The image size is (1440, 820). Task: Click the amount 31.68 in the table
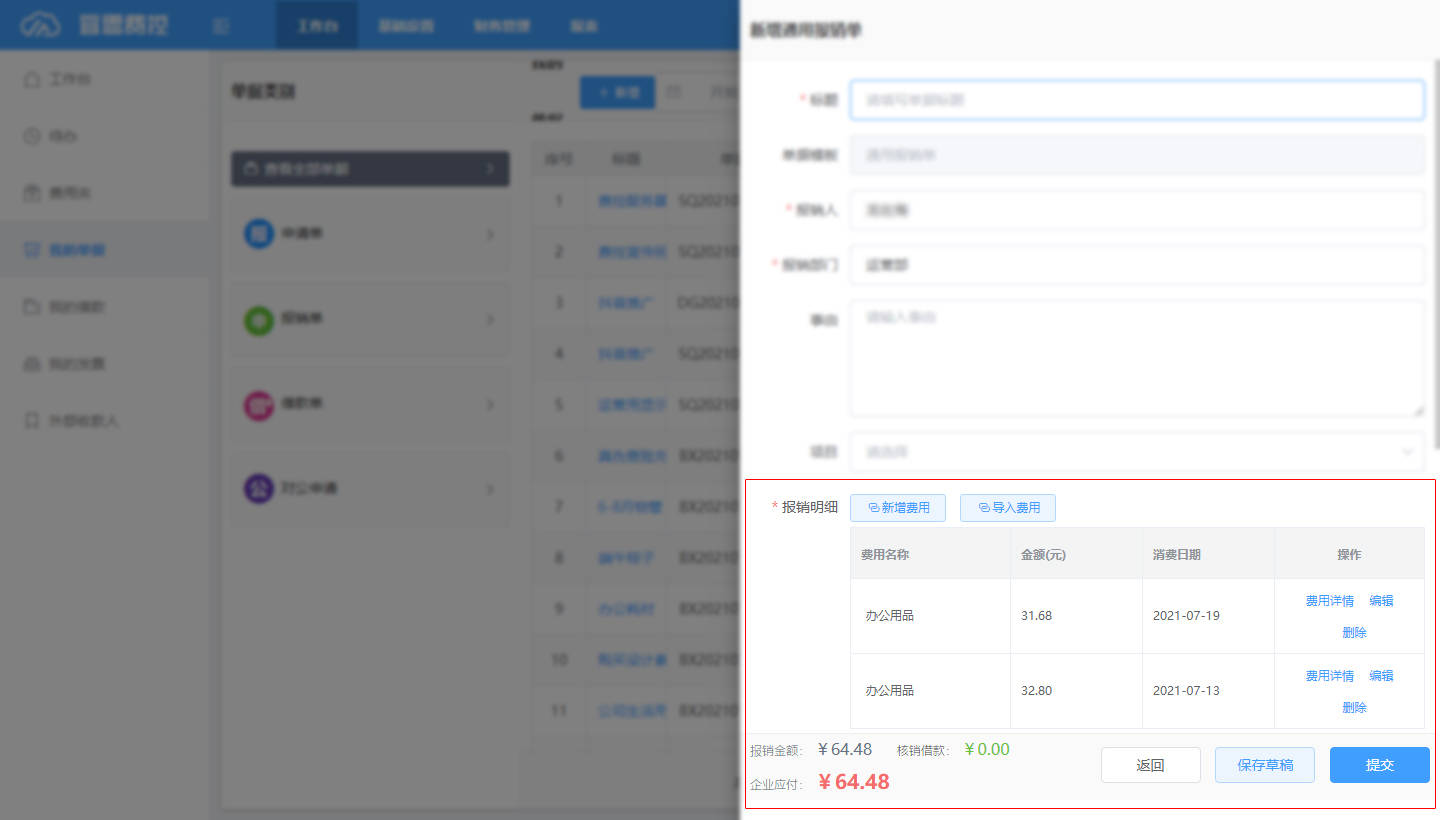click(x=1036, y=616)
